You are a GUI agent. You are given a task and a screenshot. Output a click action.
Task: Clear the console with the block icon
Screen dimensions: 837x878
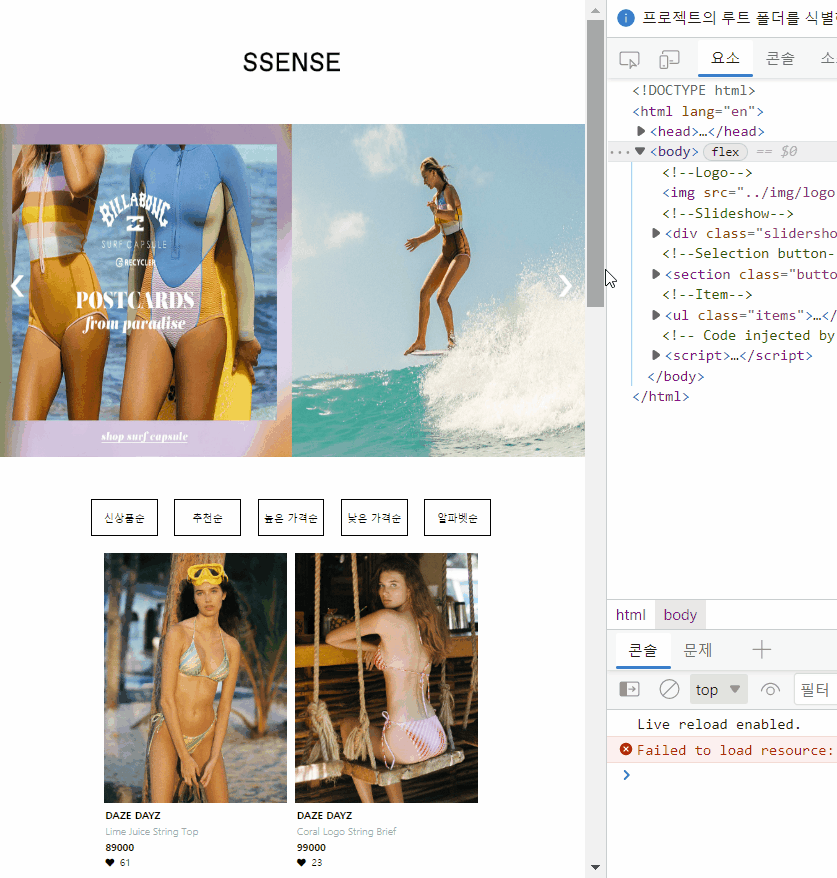tap(669, 689)
